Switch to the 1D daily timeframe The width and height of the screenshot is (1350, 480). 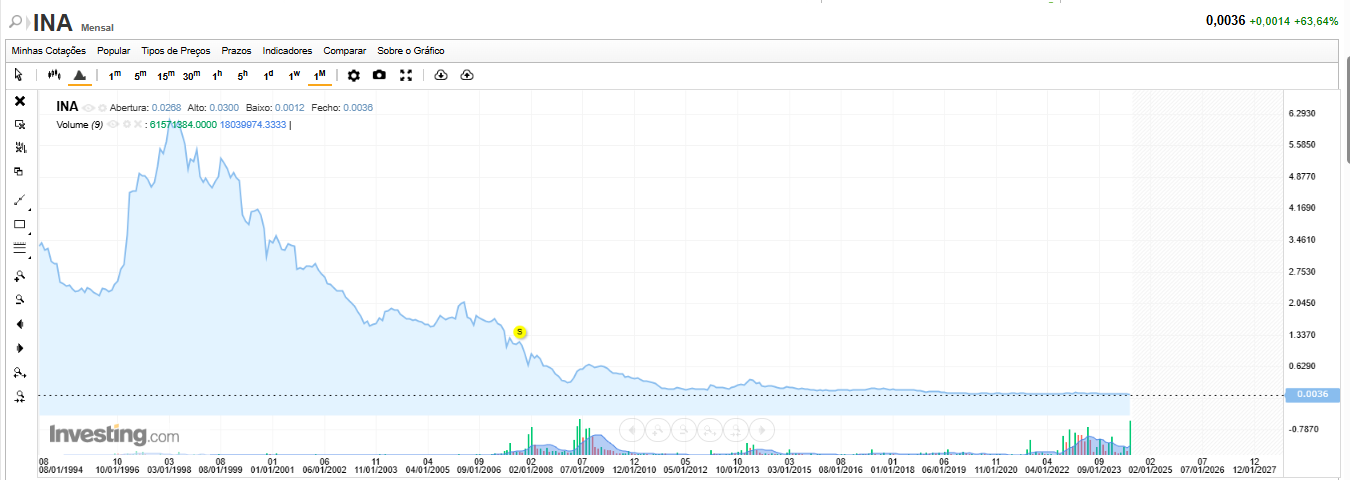[268, 75]
